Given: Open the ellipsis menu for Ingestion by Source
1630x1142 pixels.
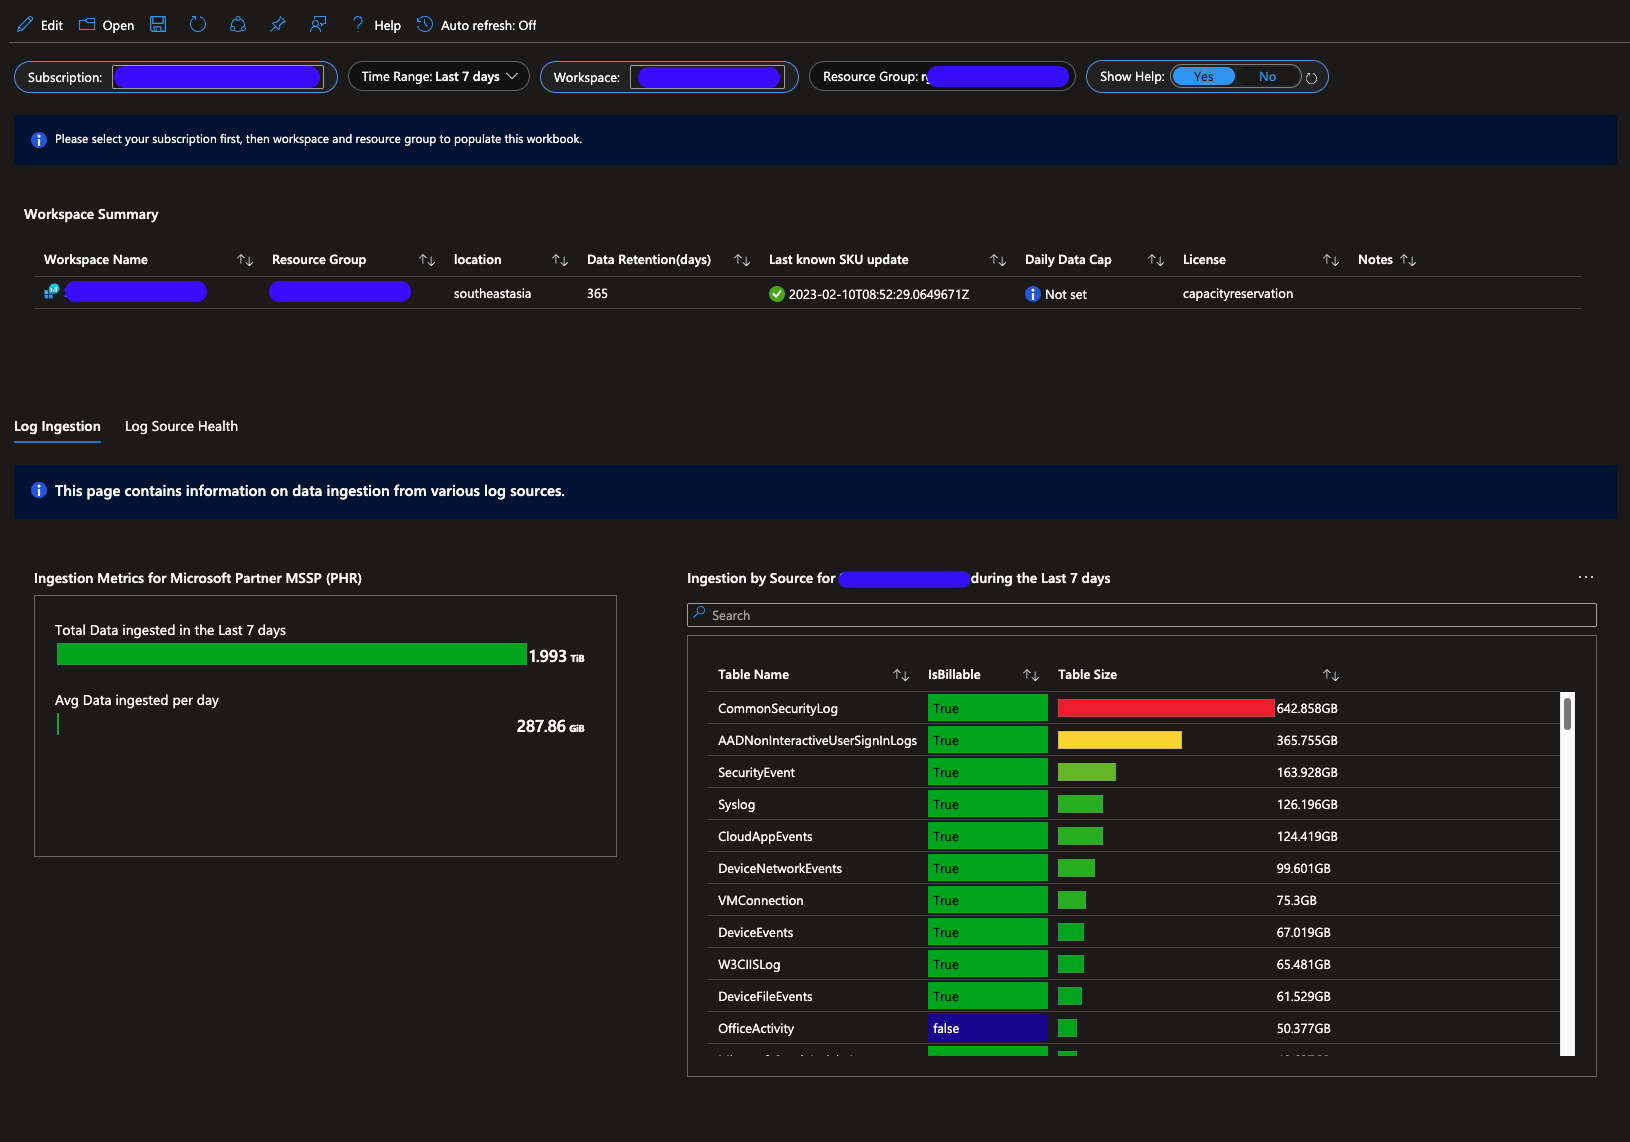Looking at the screenshot, I should (x=1585, y=578).
